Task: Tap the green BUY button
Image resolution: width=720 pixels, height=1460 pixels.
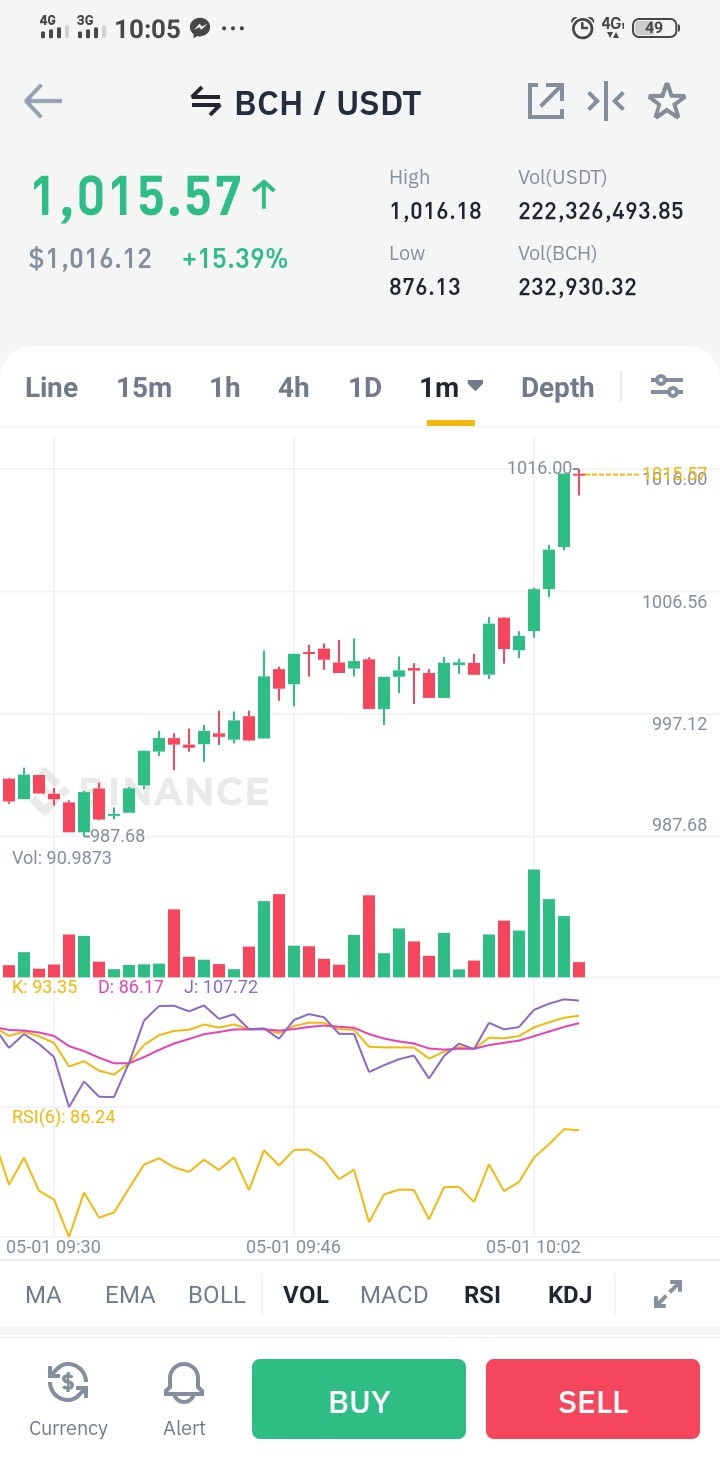Action: tap(359, 1399)
